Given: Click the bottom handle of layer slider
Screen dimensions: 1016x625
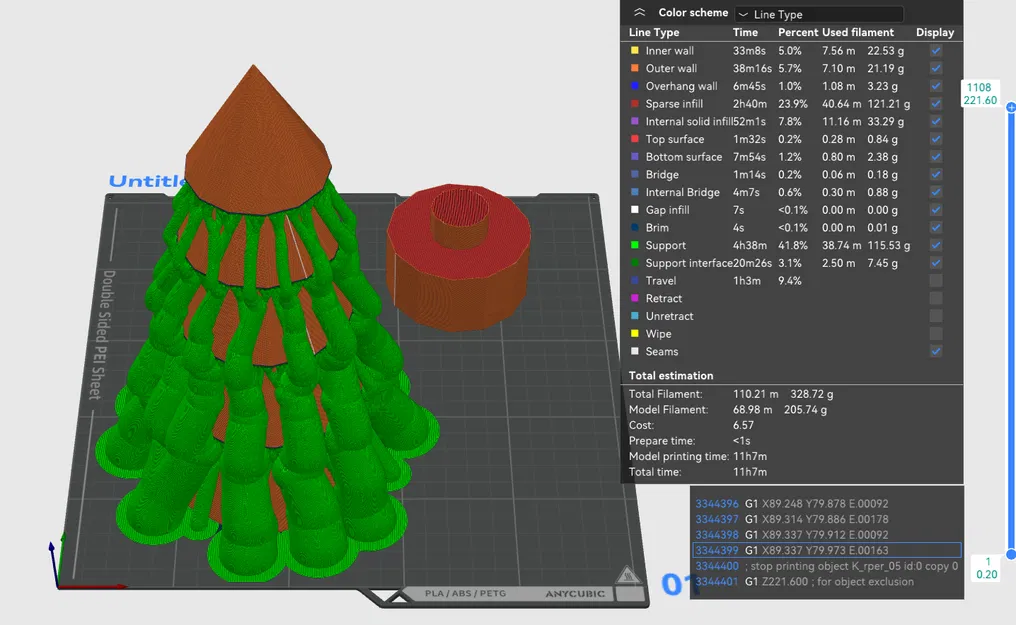Looking at the screenshot, I should (x=1011, y=554).
